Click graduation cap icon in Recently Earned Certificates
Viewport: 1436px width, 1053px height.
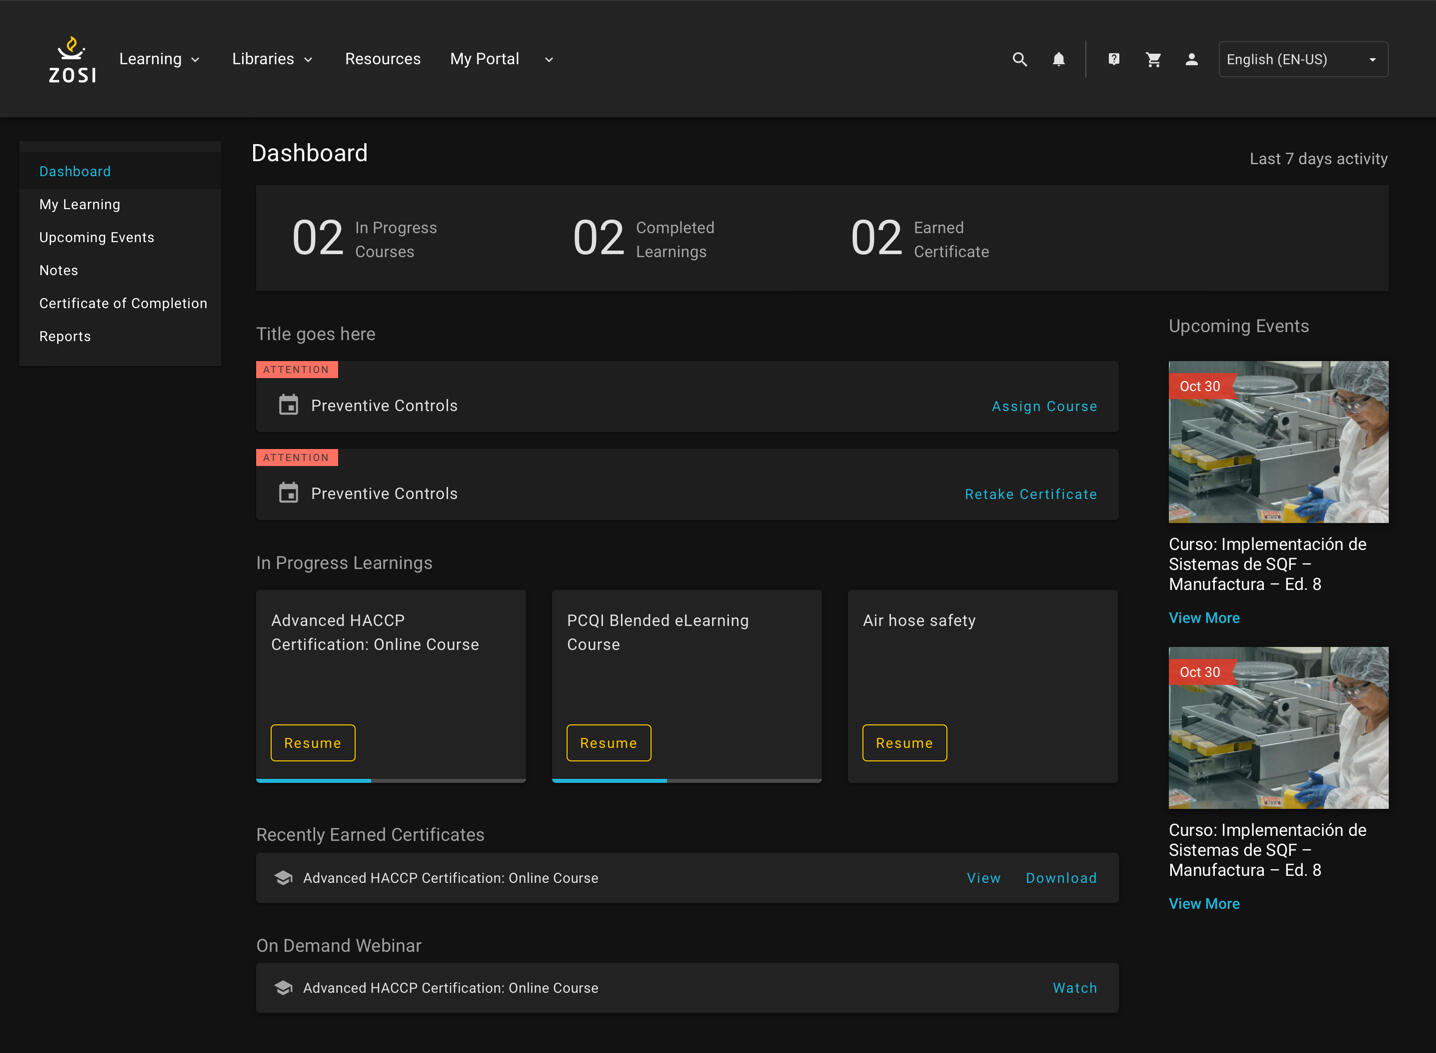click(283, 878)
